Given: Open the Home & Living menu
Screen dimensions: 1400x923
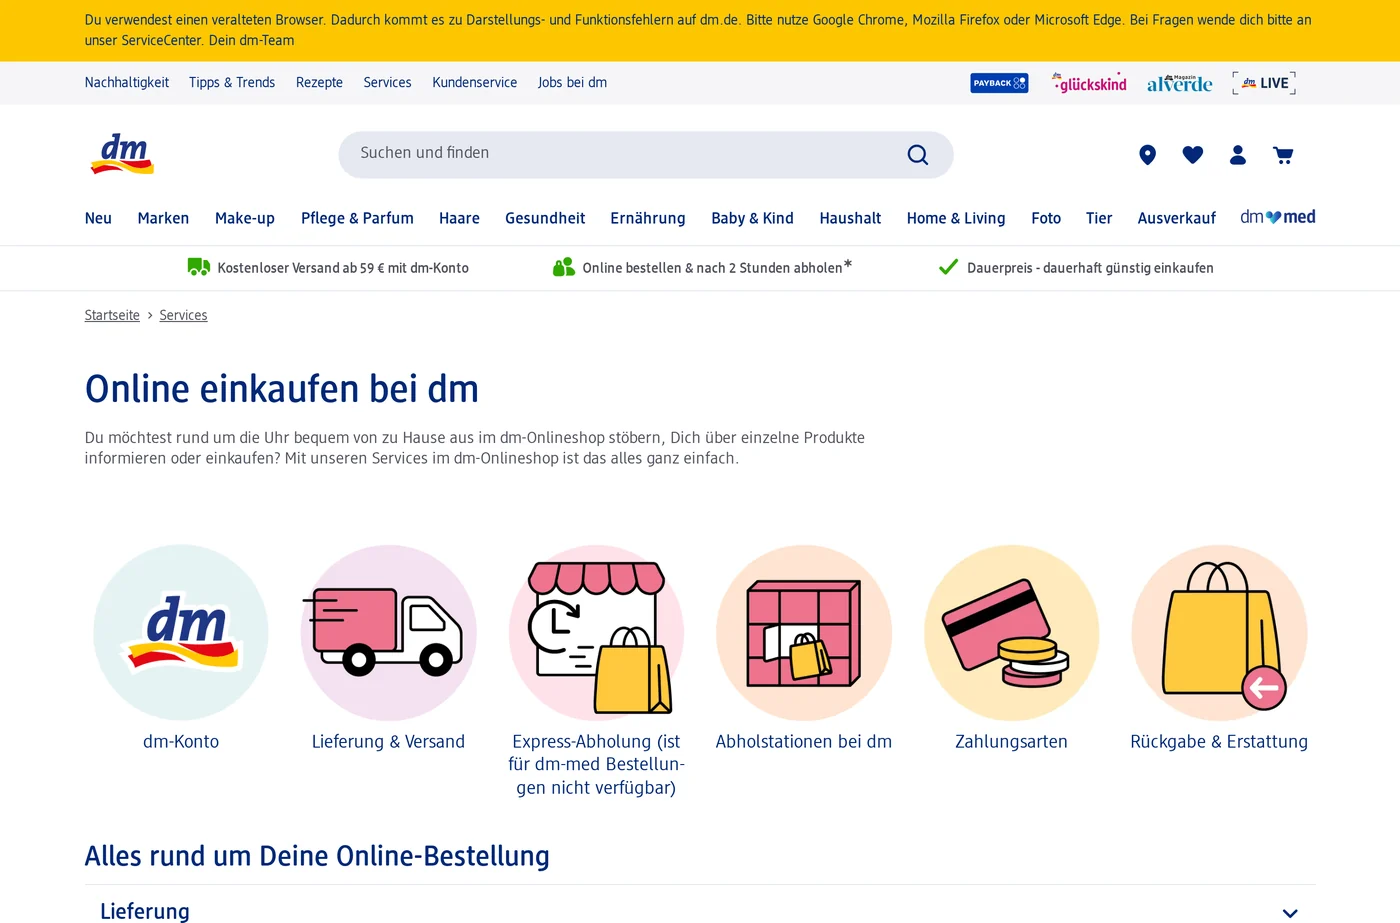Looking at the screenshot, I should 956,218.
